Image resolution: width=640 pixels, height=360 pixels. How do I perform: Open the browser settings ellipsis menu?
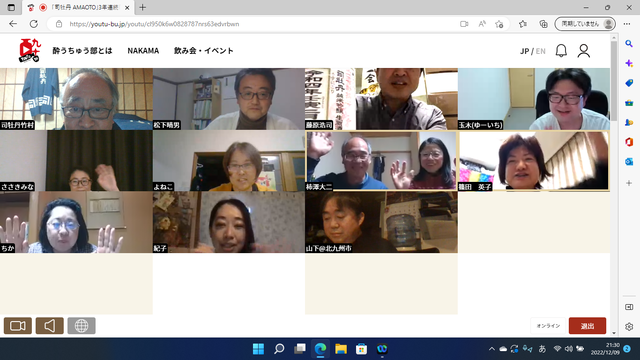click(x=627, y=24)
